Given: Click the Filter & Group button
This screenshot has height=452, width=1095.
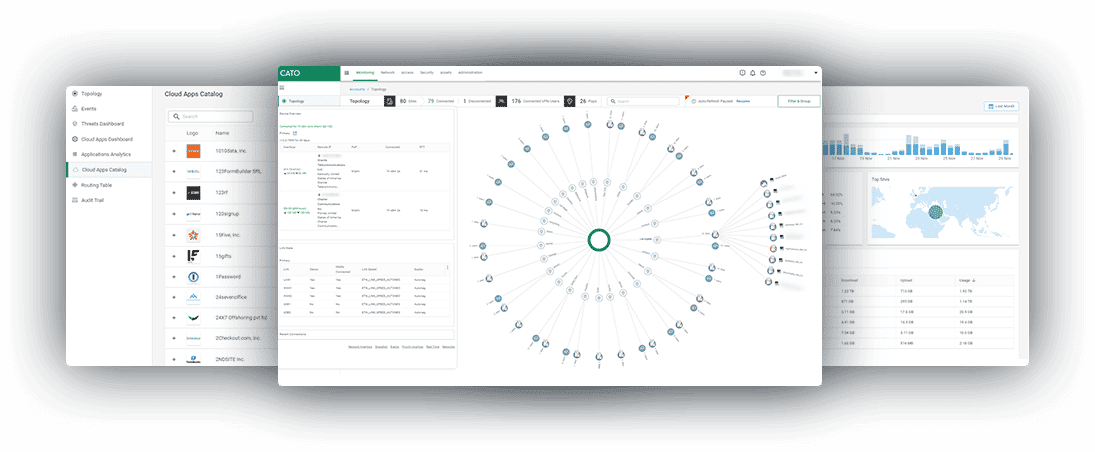Looking at the screenshot, I should 798,101.
